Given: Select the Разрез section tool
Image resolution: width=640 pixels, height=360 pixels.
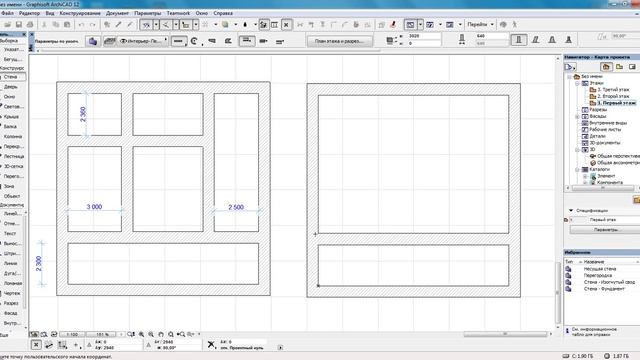Looking at the screenshot, I should 12,303.
